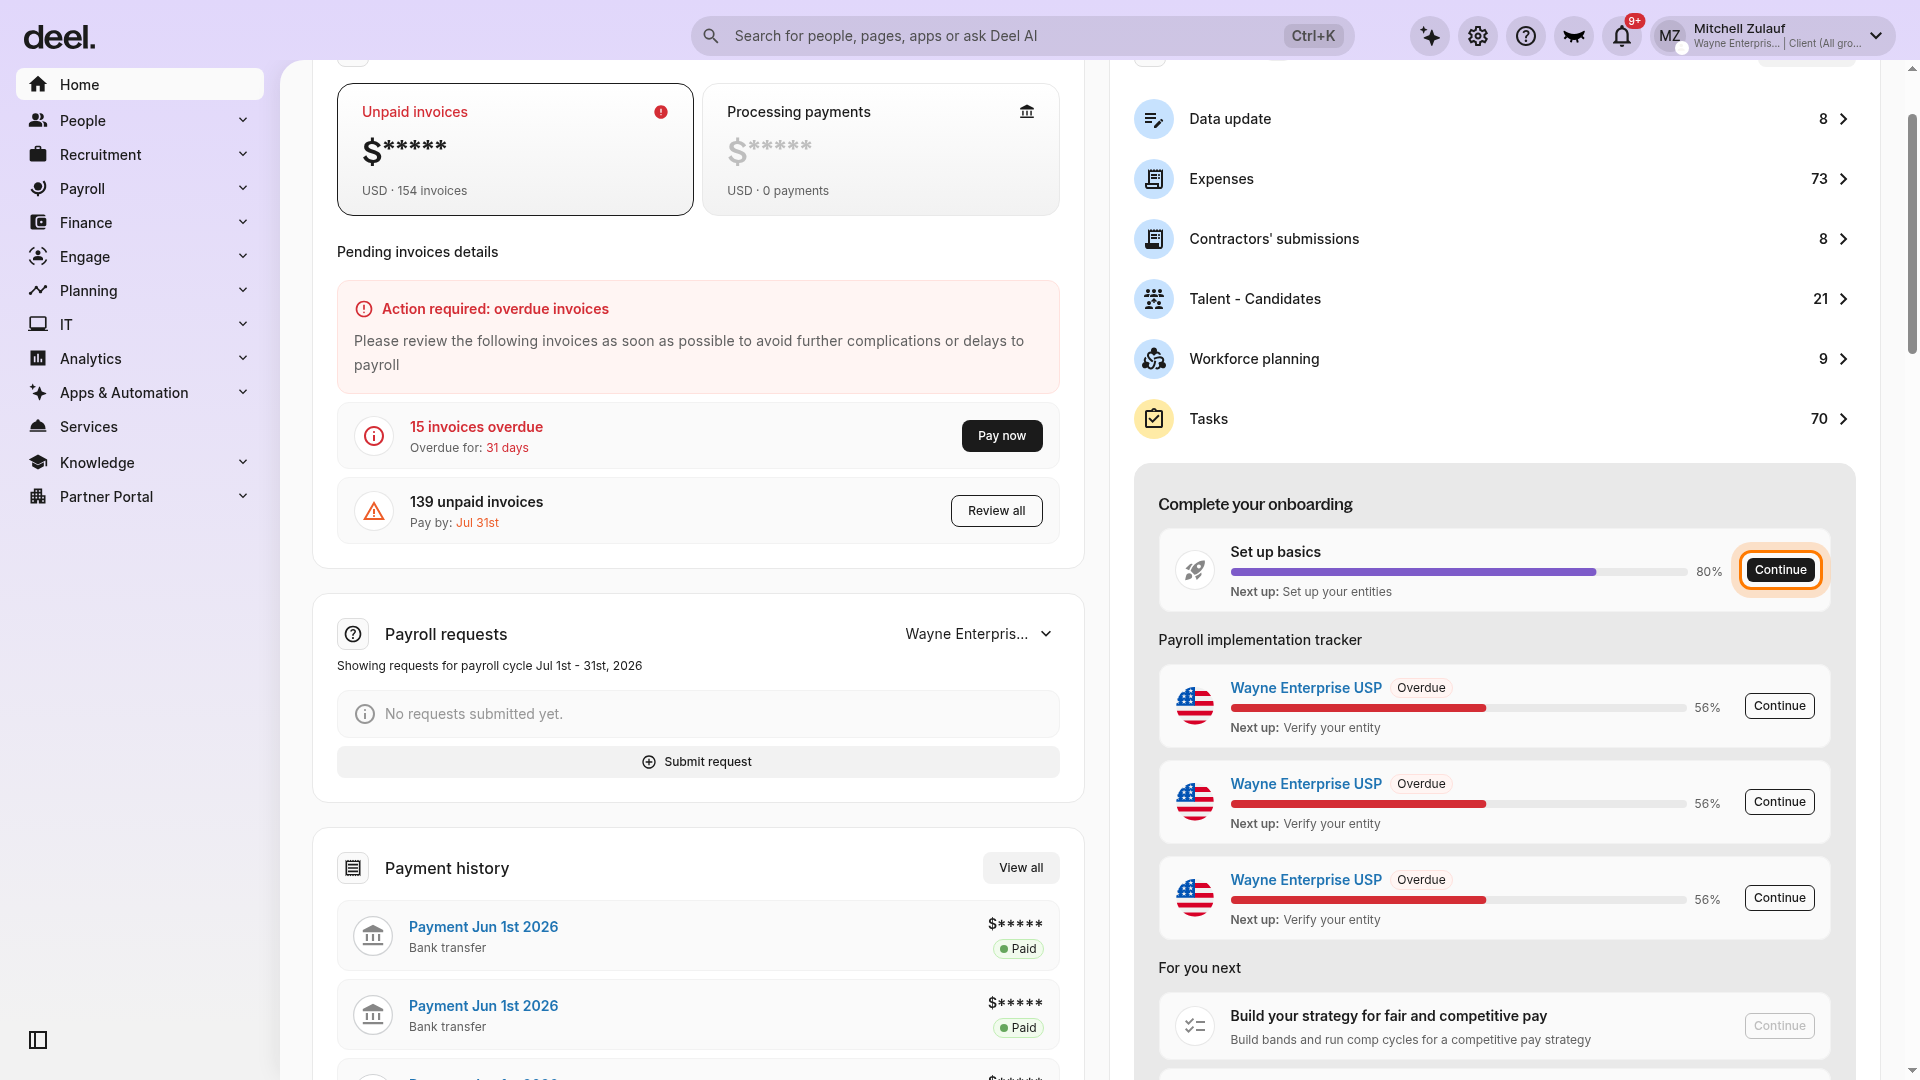1920x1080 pixels.
Task: Click the Pay now button
Action: 1002,436
